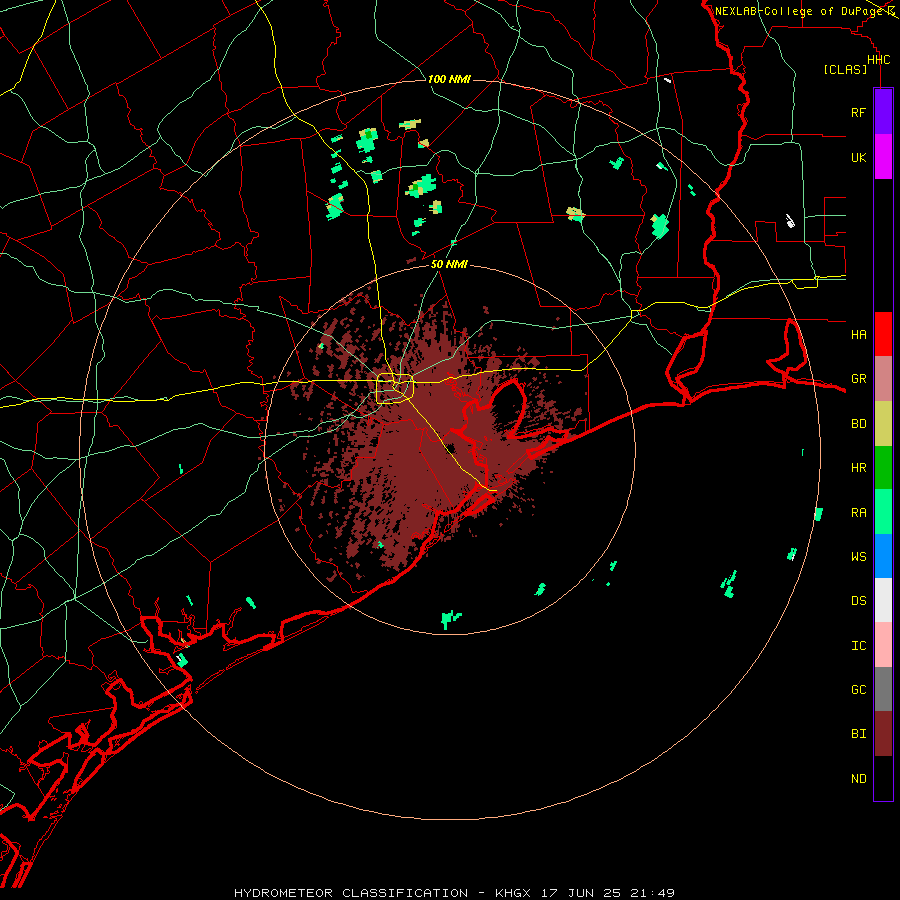Pick the RA light green legend swatch
The height and width of the screenshot is (900, 900).
tap(883, 512)
